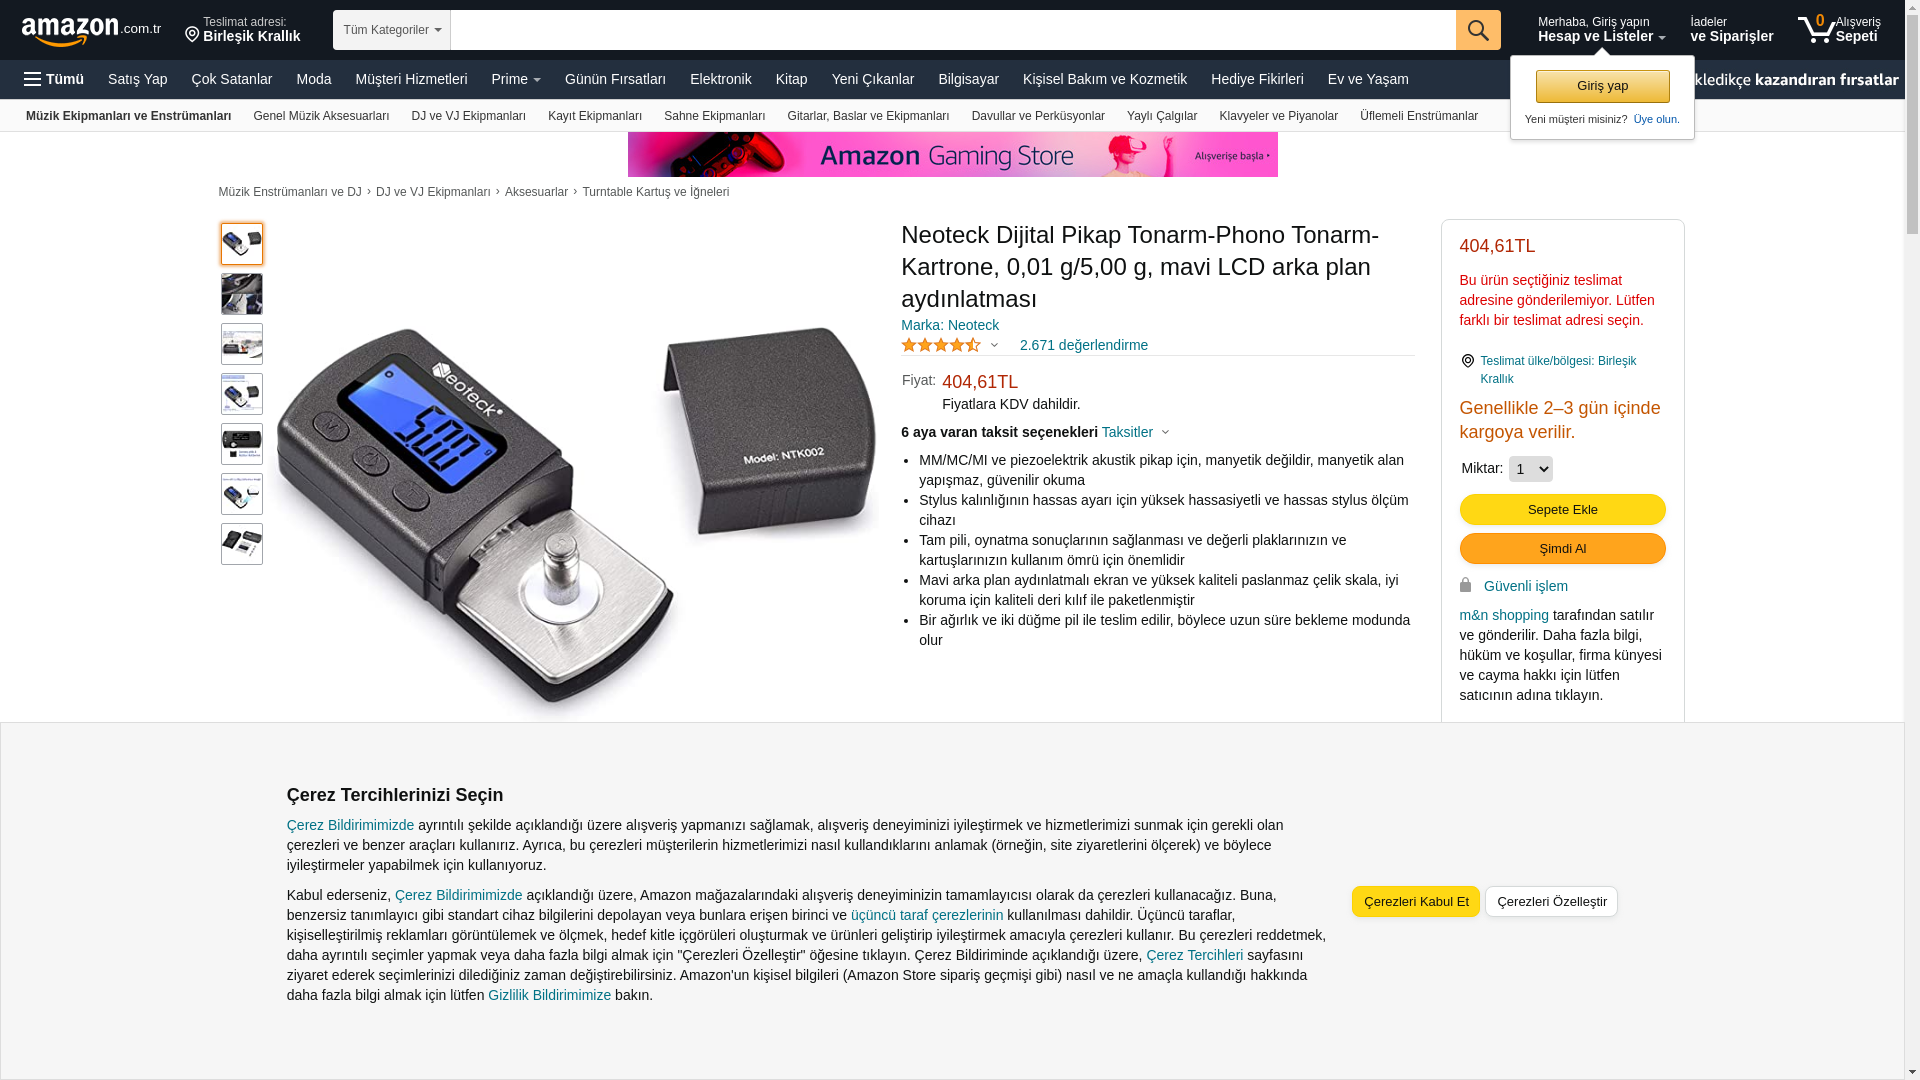The height and width of the screenshot is (1080, 1920).
Task: Open the Tümü hamburger menu
Action: (54, 79)
